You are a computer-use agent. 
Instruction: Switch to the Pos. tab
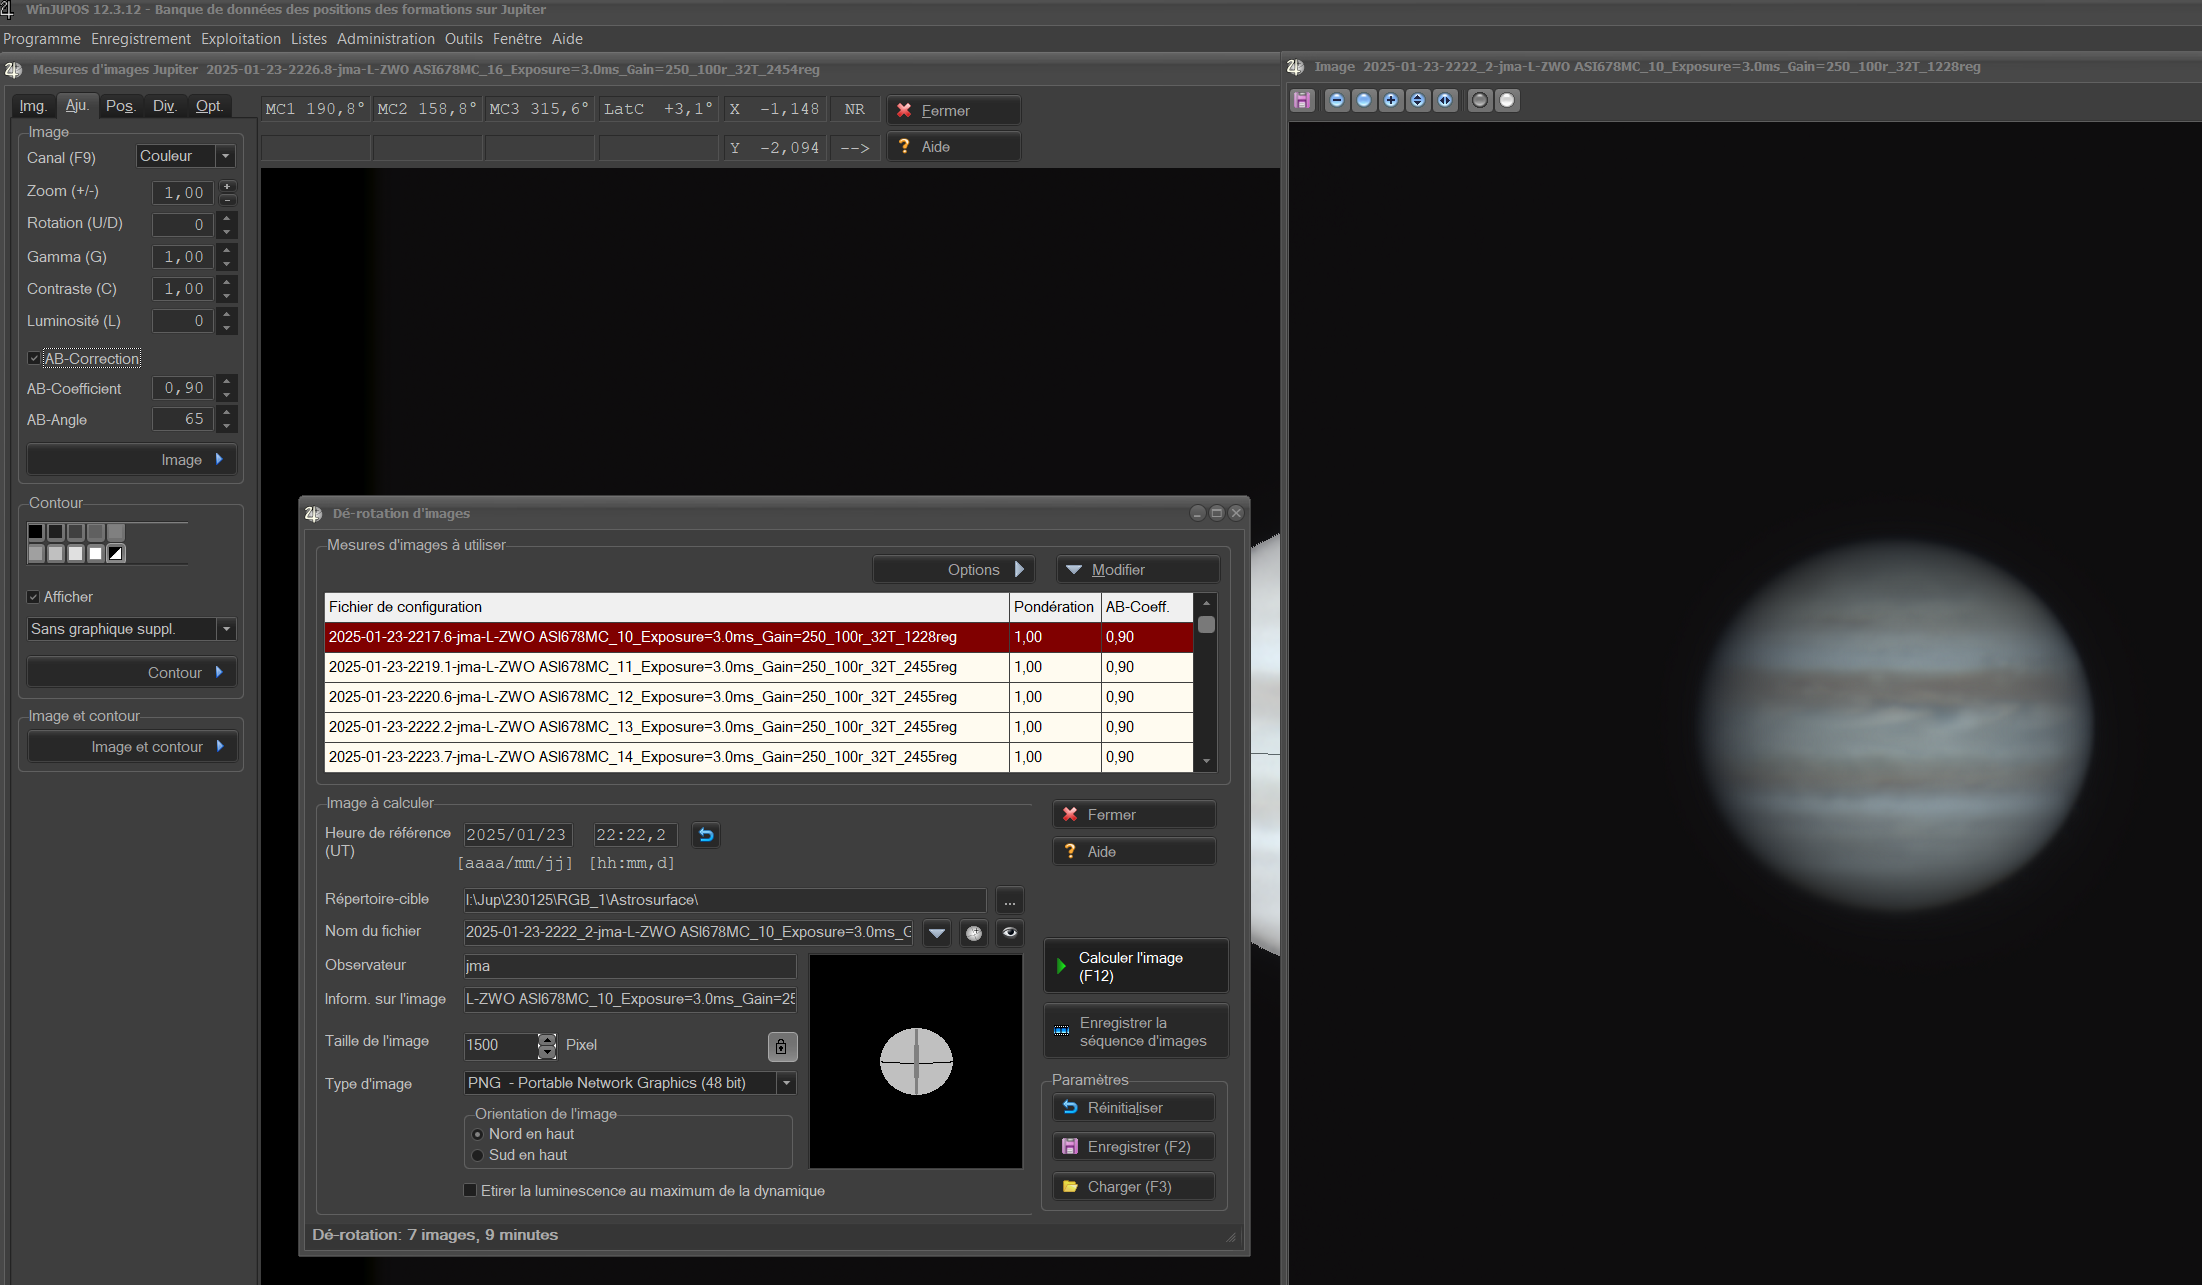[x=120, y=106]
